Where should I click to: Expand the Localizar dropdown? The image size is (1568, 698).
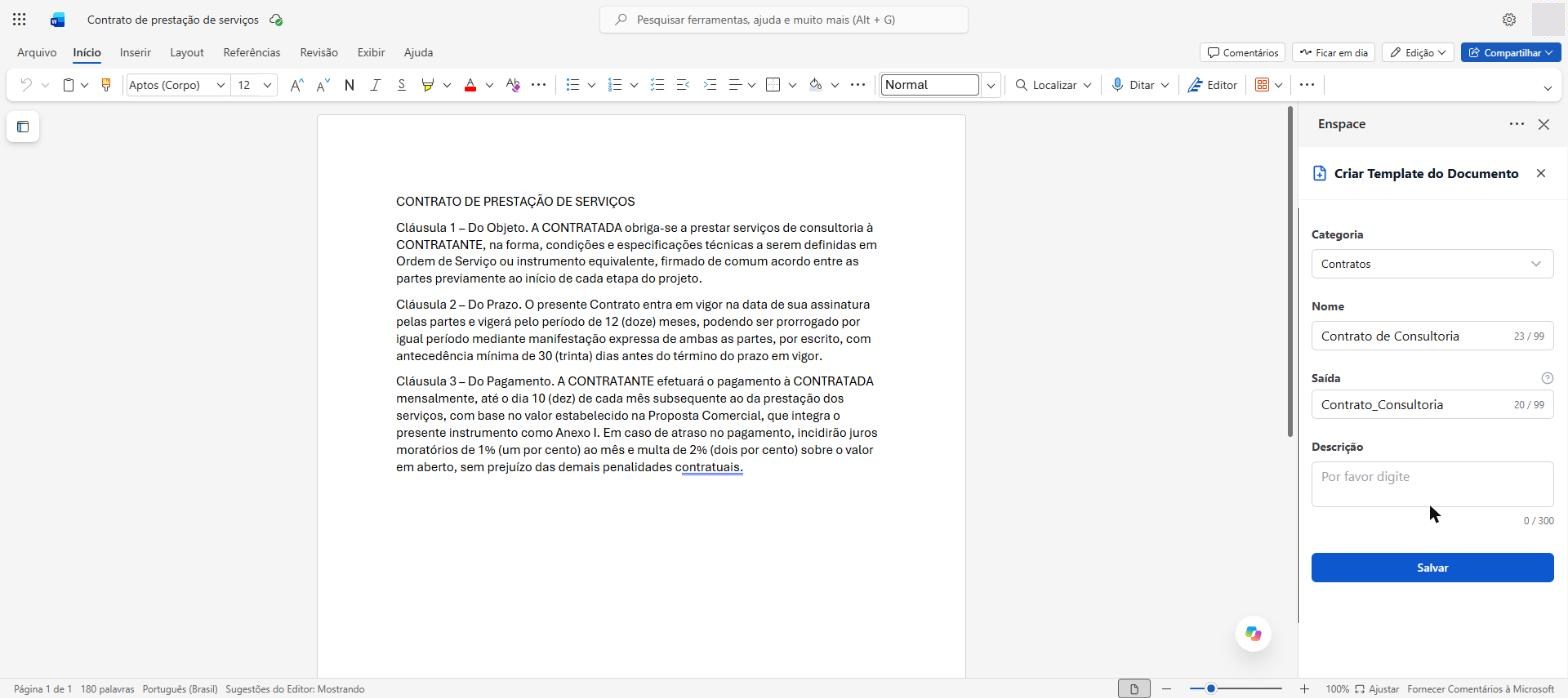tap(1087, 85)
